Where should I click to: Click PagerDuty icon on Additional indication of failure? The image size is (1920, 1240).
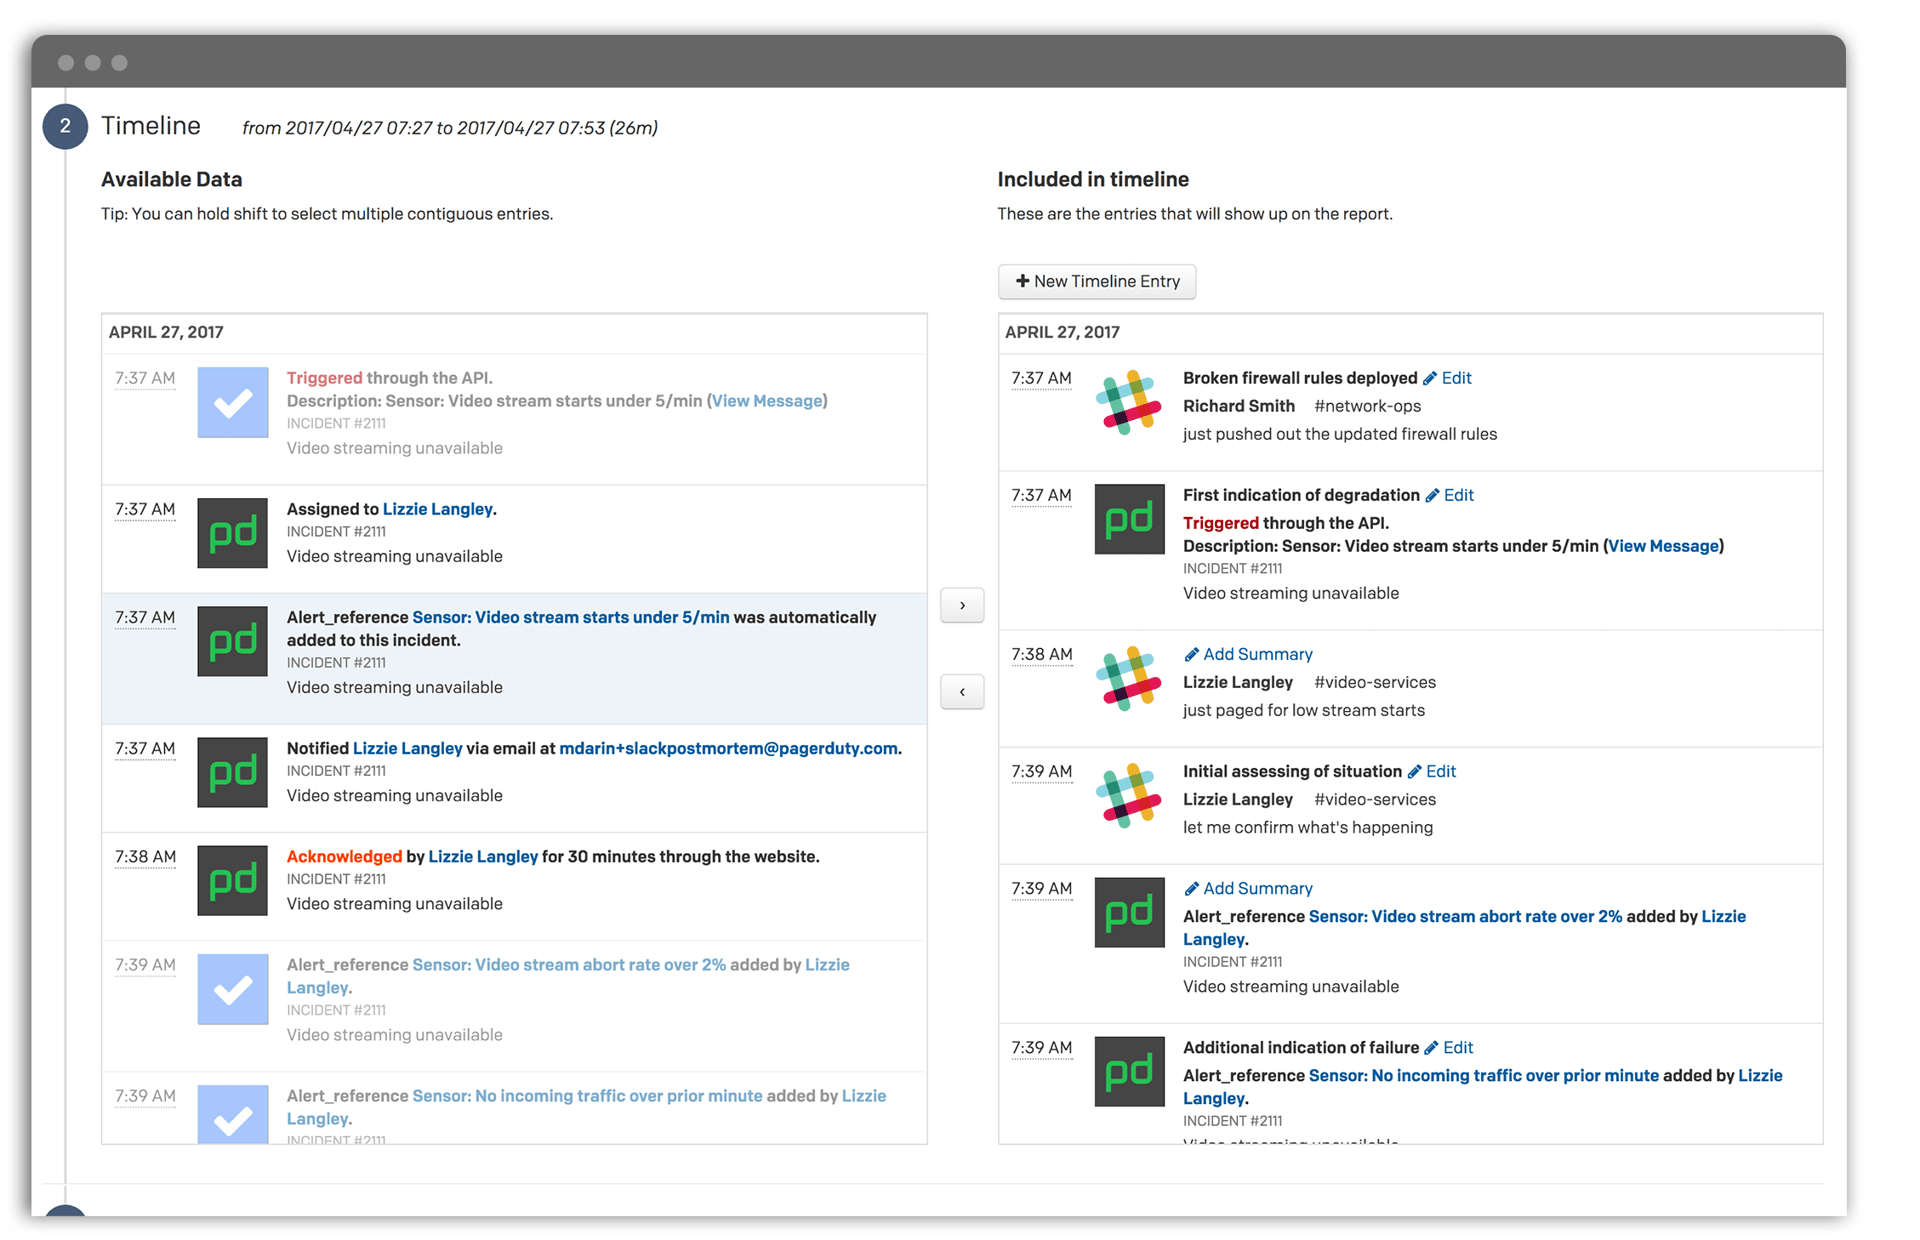tap(1129, 1071)
